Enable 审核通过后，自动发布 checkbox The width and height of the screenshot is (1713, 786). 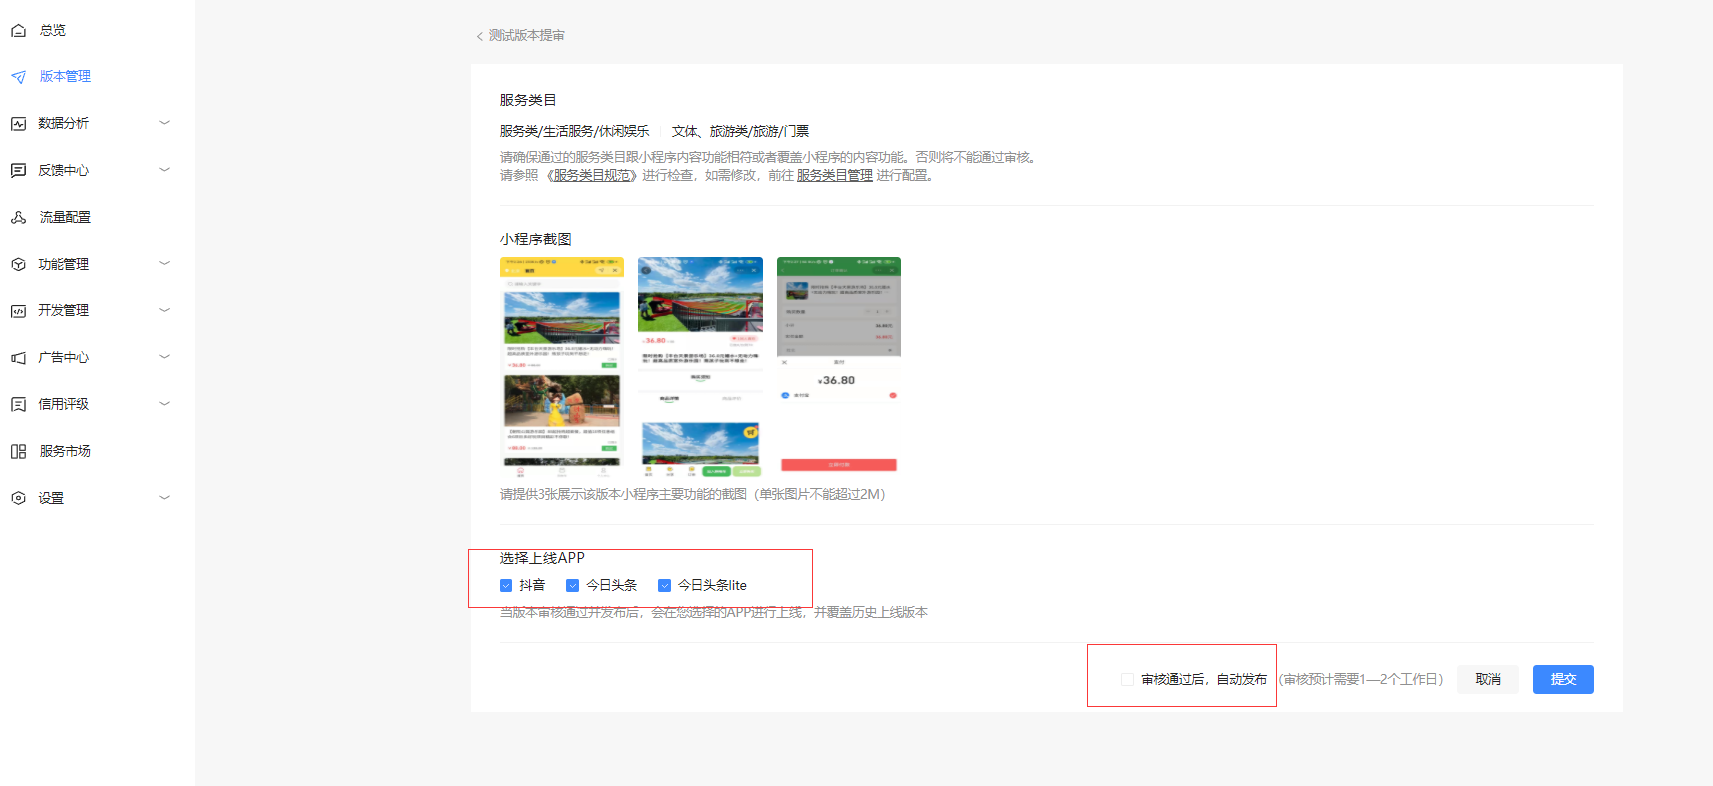point(1127,680)
